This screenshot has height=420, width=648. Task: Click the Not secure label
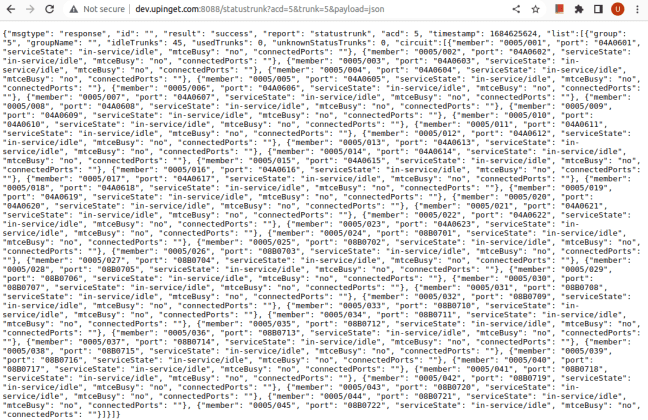point(104,9)
